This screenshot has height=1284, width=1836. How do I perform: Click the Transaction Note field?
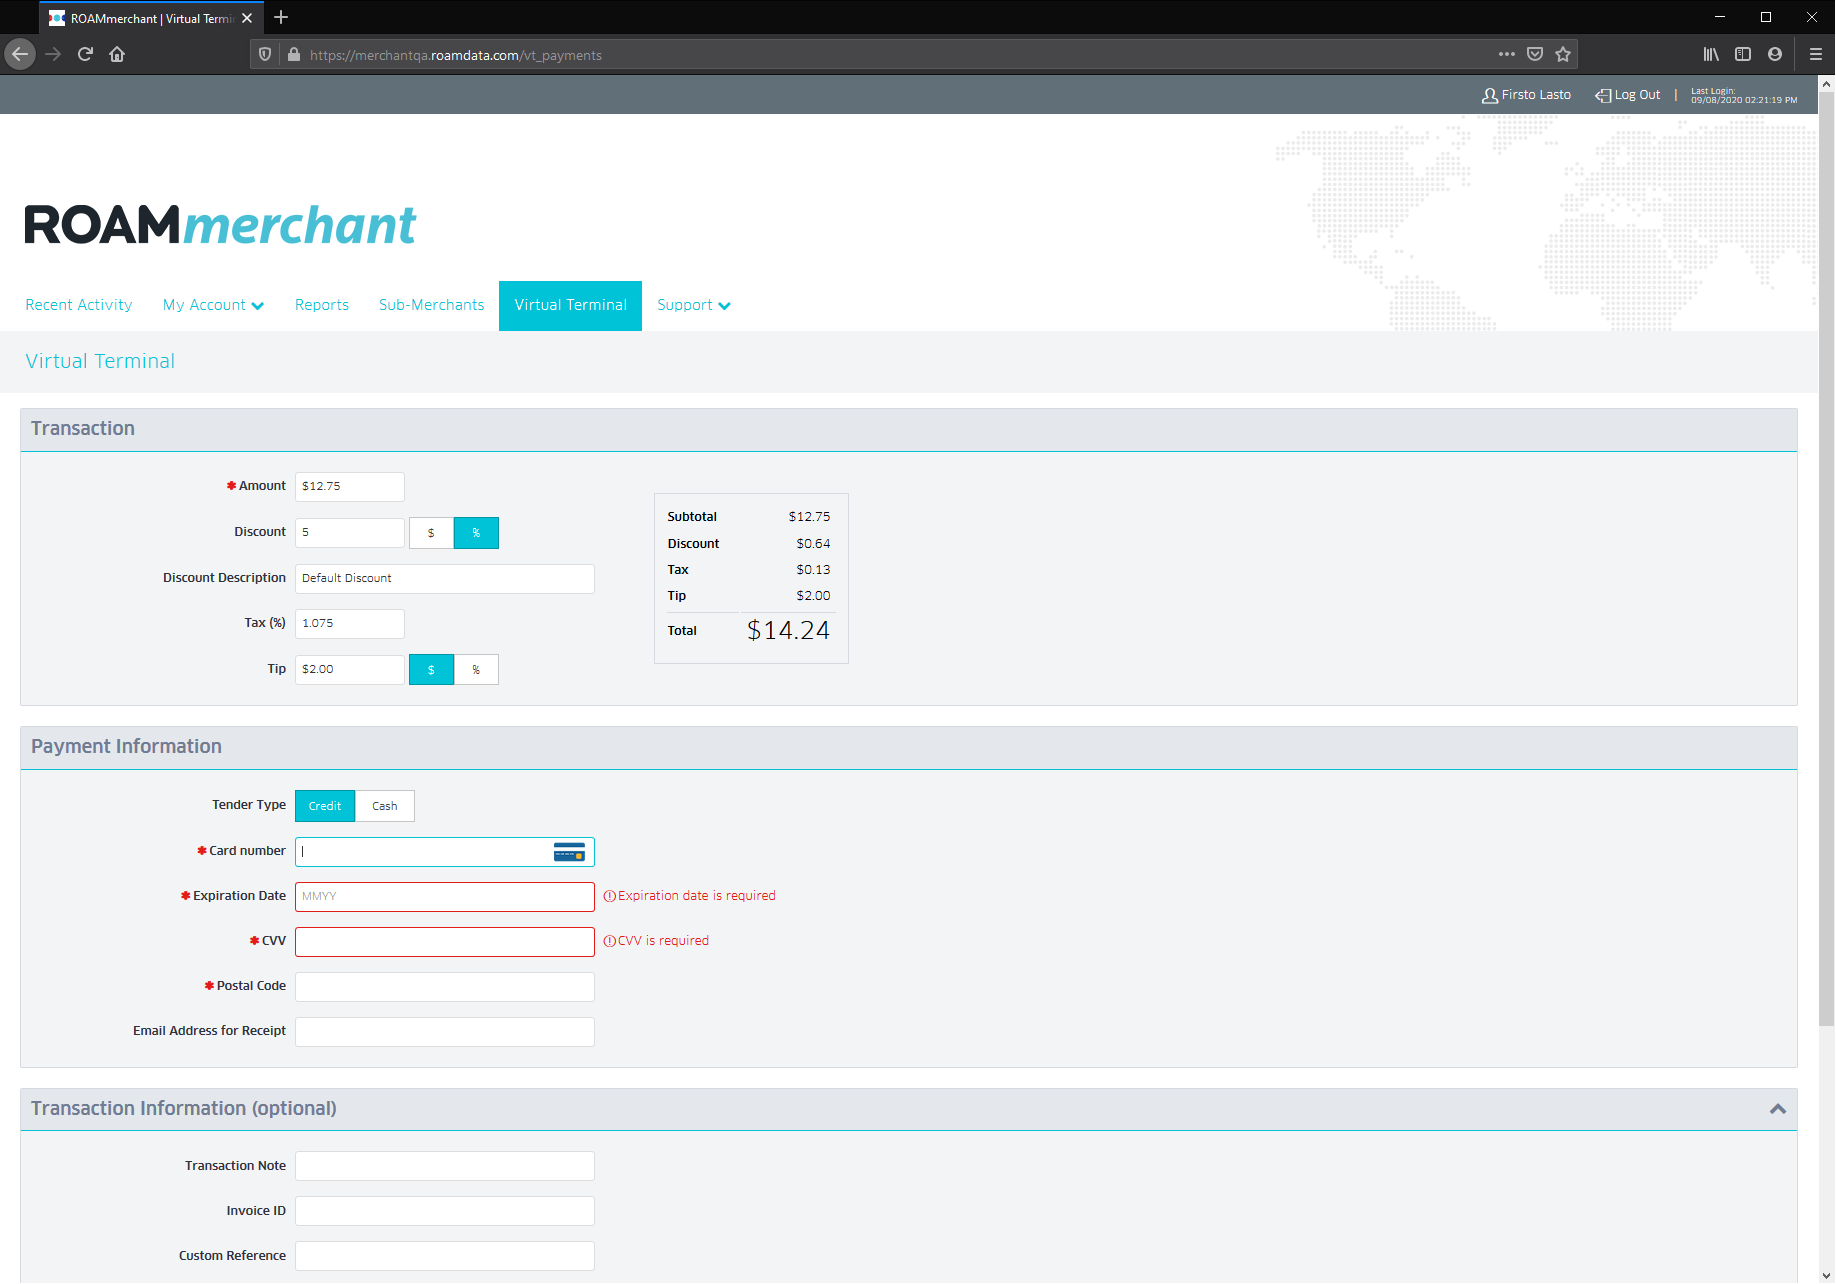click(x=445, y=1166)
